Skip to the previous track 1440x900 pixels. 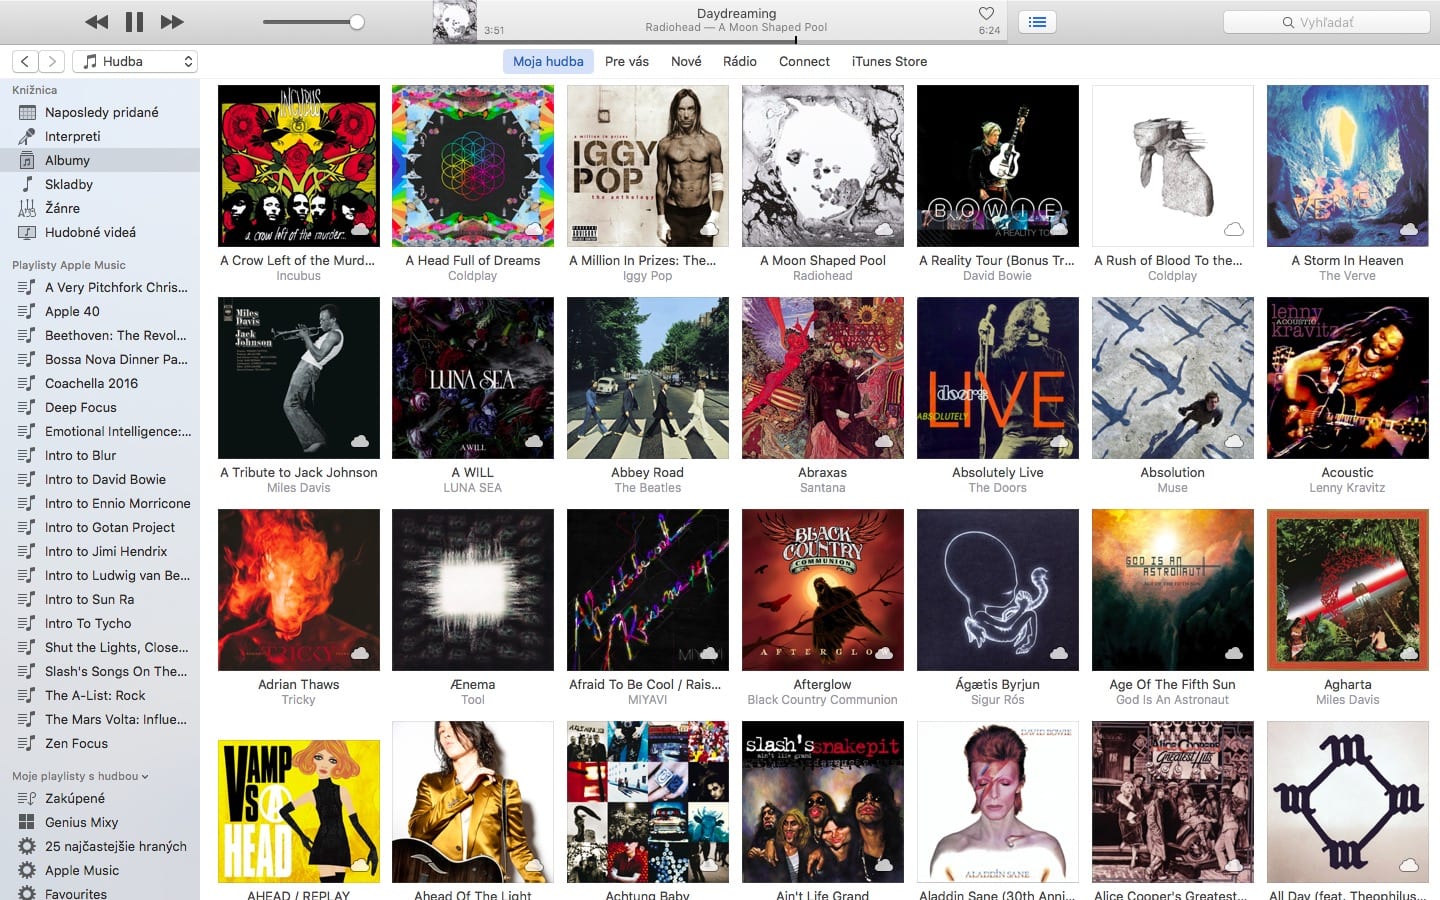pos(96,22)
